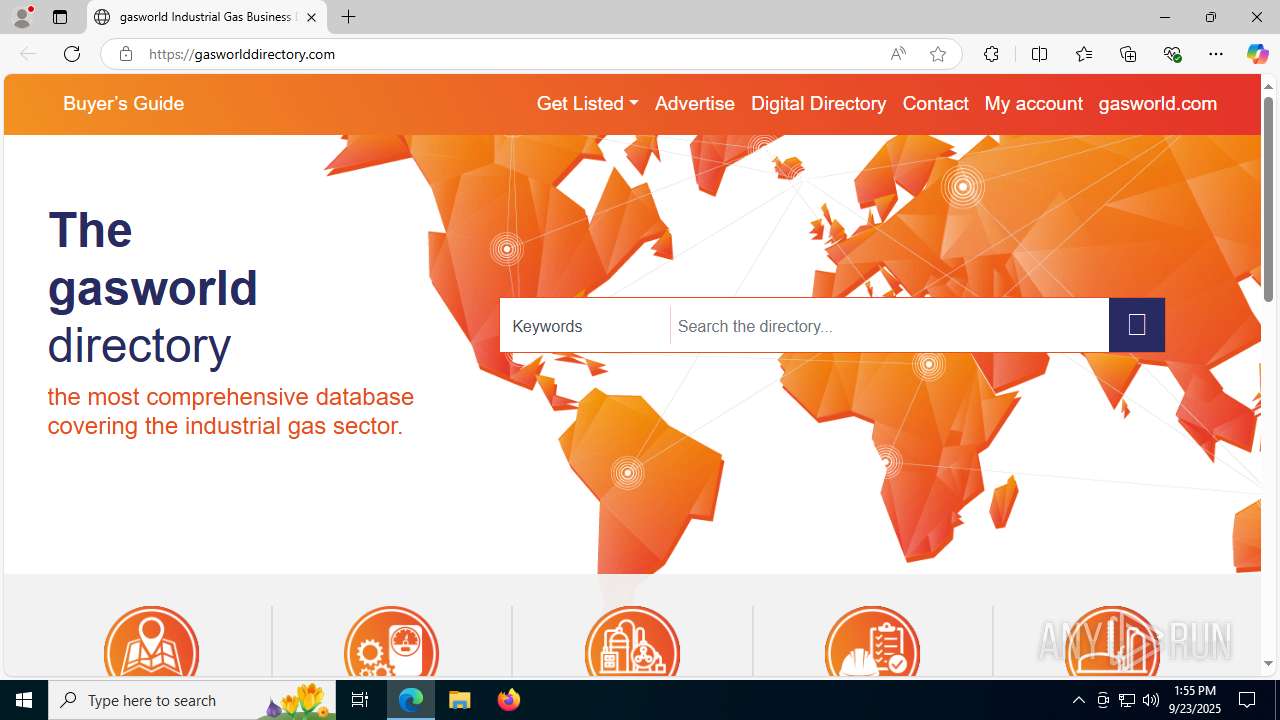Toggle Split screen view
This screenshot has height=720, width=1280.
click(x=1039, y=54)
